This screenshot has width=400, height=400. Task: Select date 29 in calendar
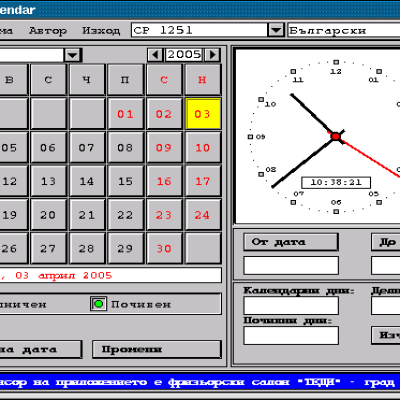pos(125,248)
